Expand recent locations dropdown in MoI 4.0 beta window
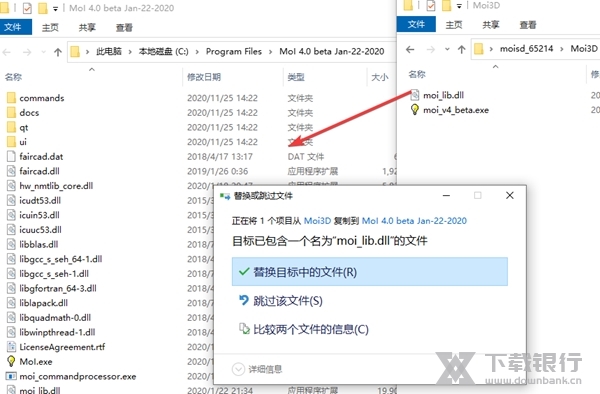 point(43,52)
